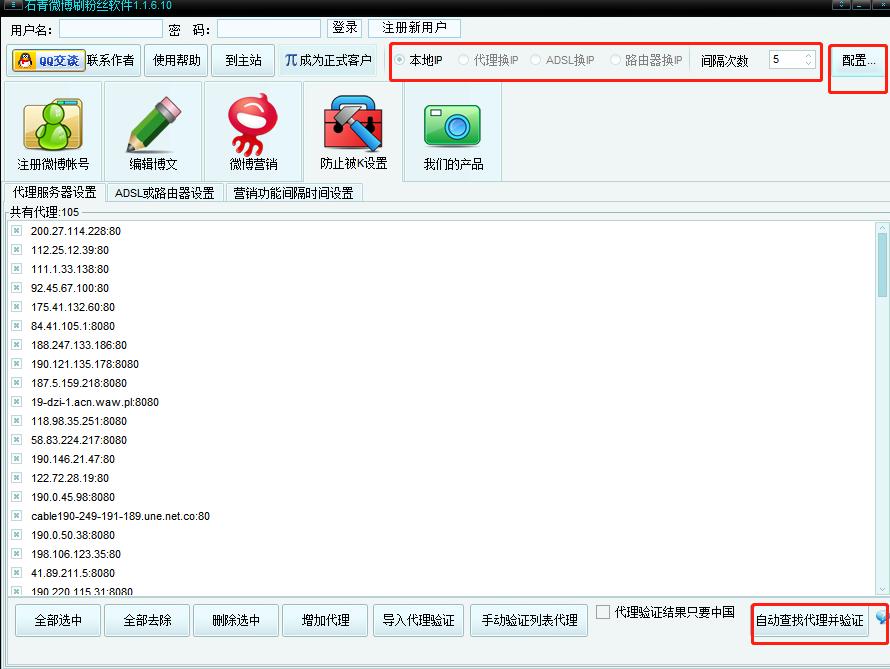Viewport: 890px width, 669px height.
Task: Decrease the 间隔次数 spinner value
Action: point(808,64)
